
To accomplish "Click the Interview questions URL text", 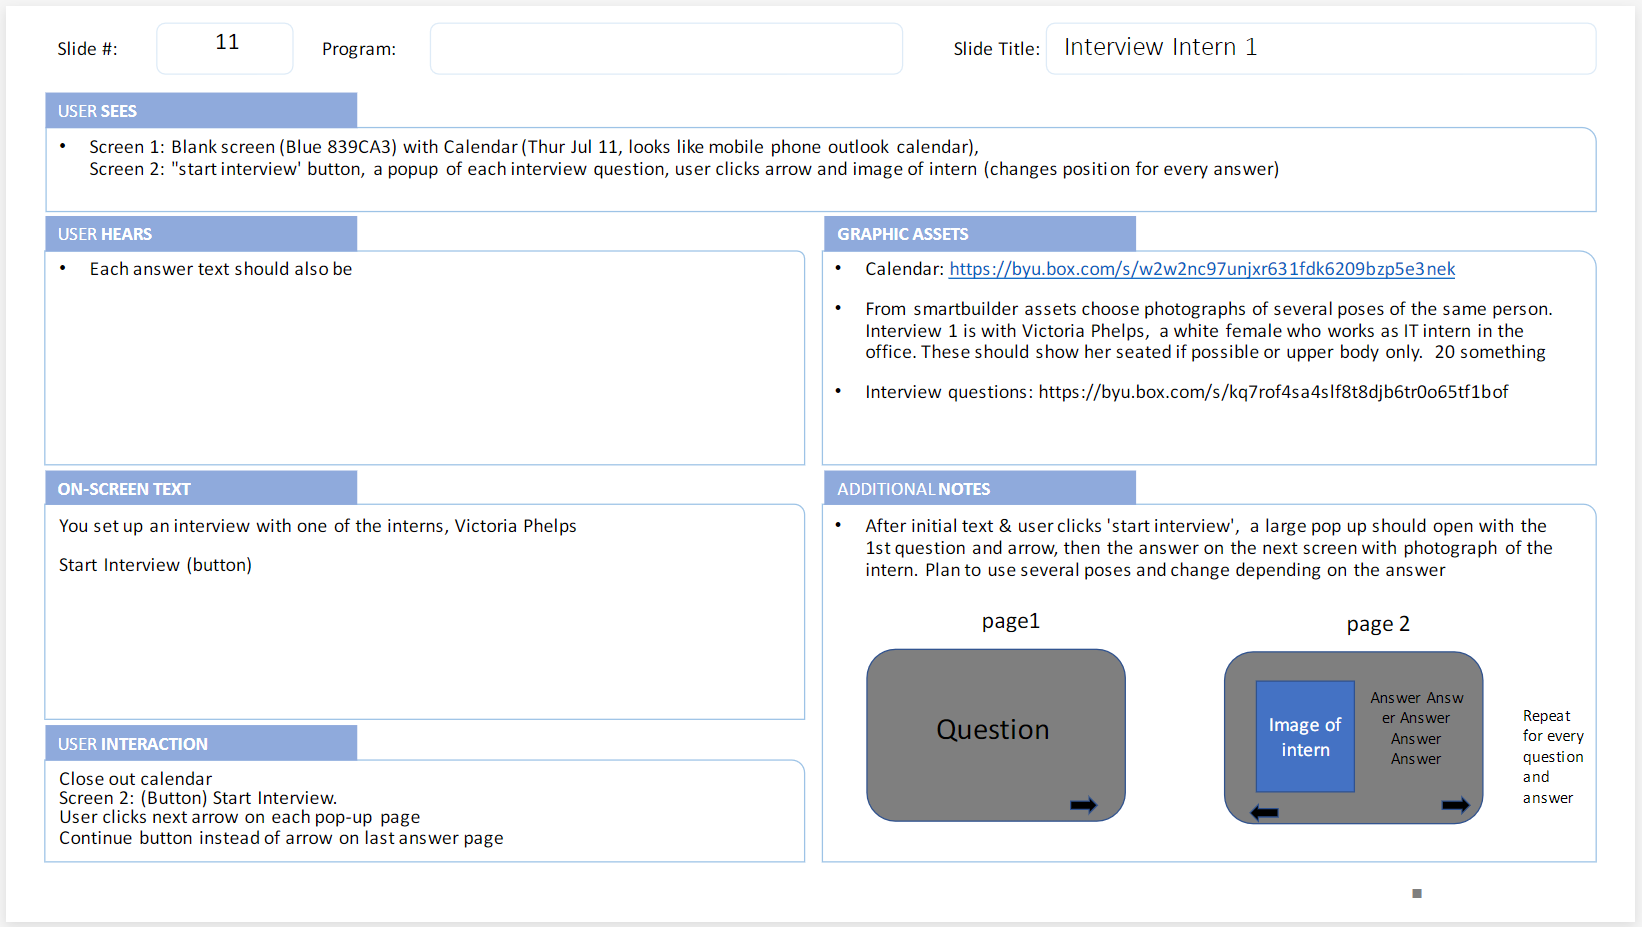I will (x=1272, y=392).
